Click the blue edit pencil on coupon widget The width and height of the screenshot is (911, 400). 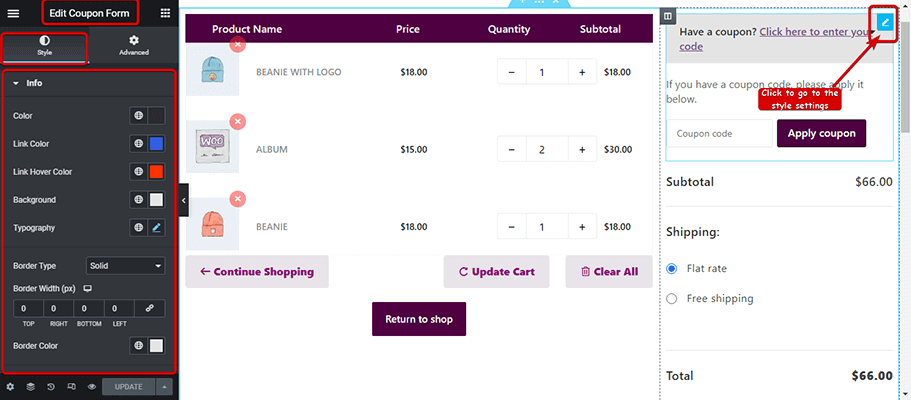885,23
